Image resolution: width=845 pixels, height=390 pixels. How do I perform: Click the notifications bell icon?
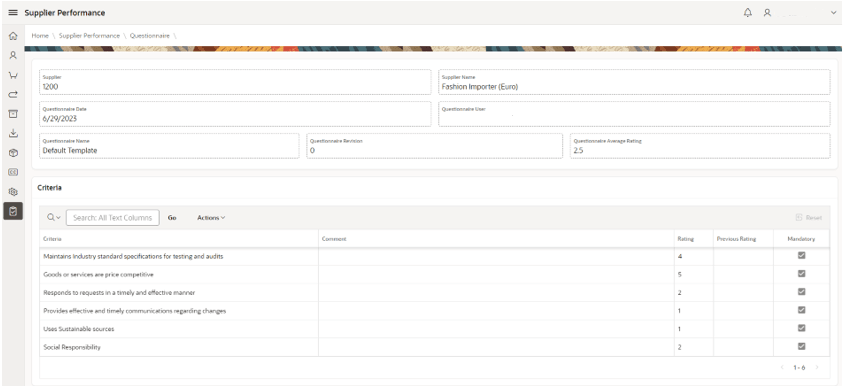(x=747, y=12)
